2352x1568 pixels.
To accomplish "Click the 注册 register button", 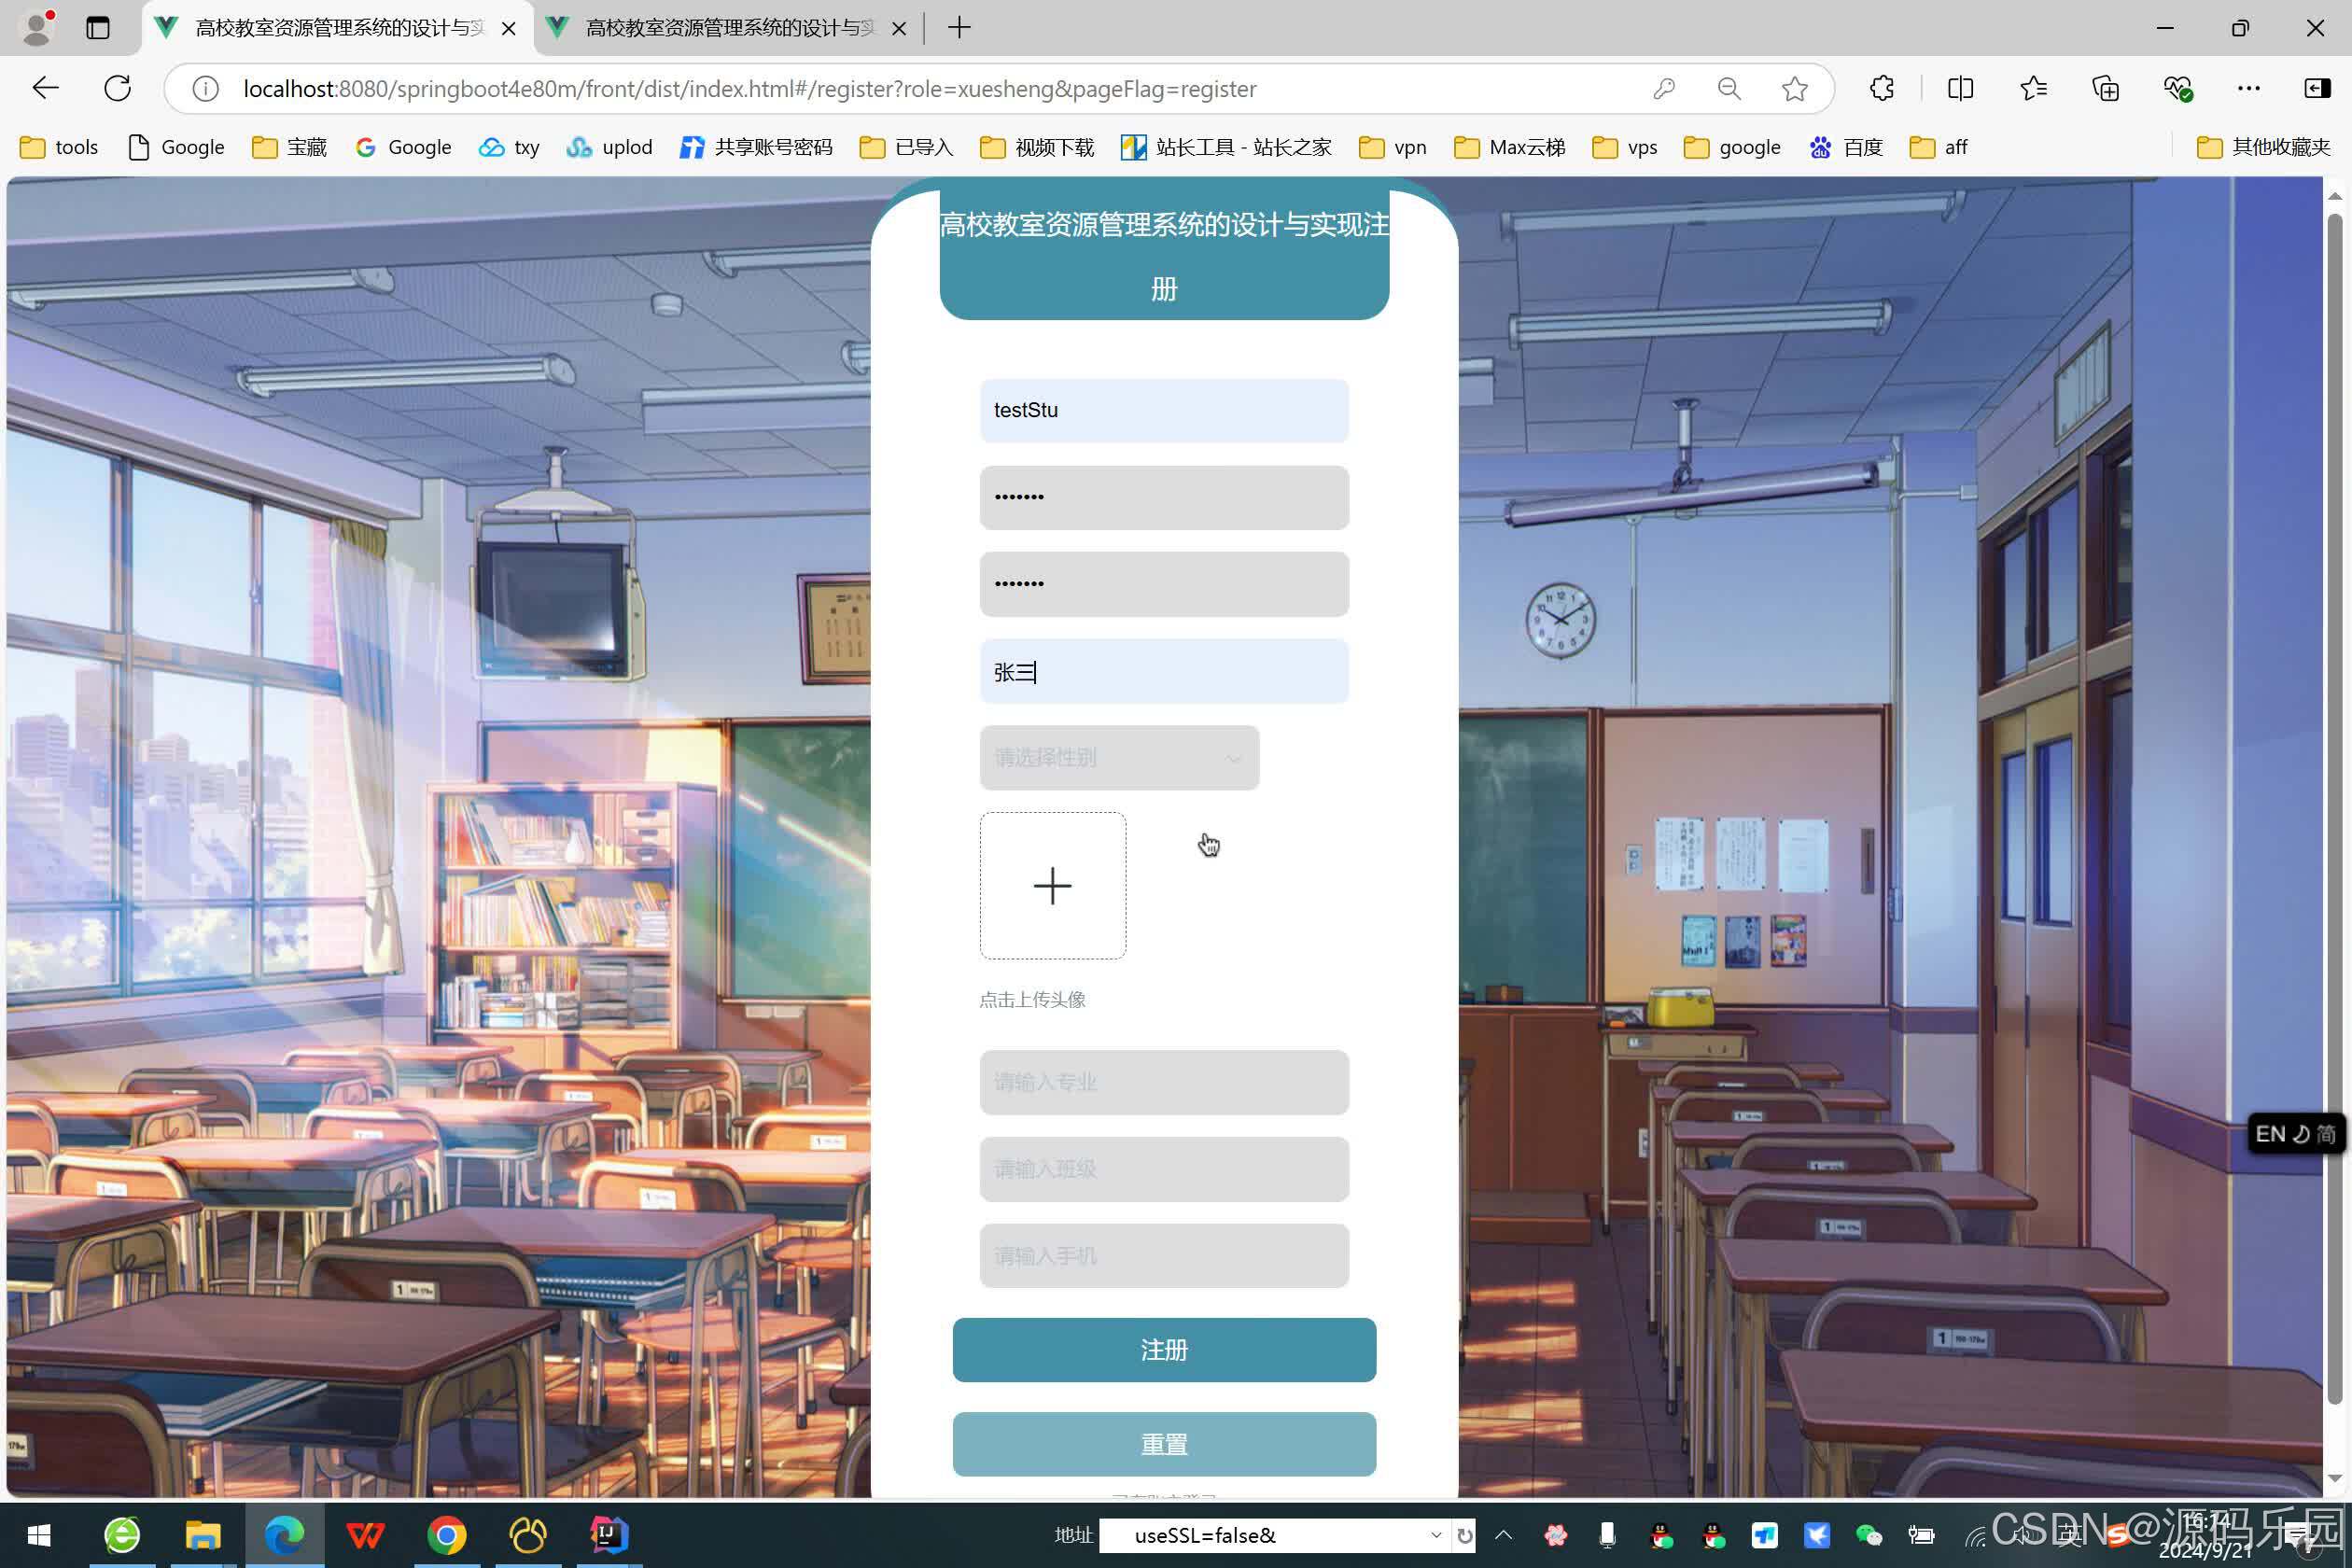I will click(1163, 1349).
